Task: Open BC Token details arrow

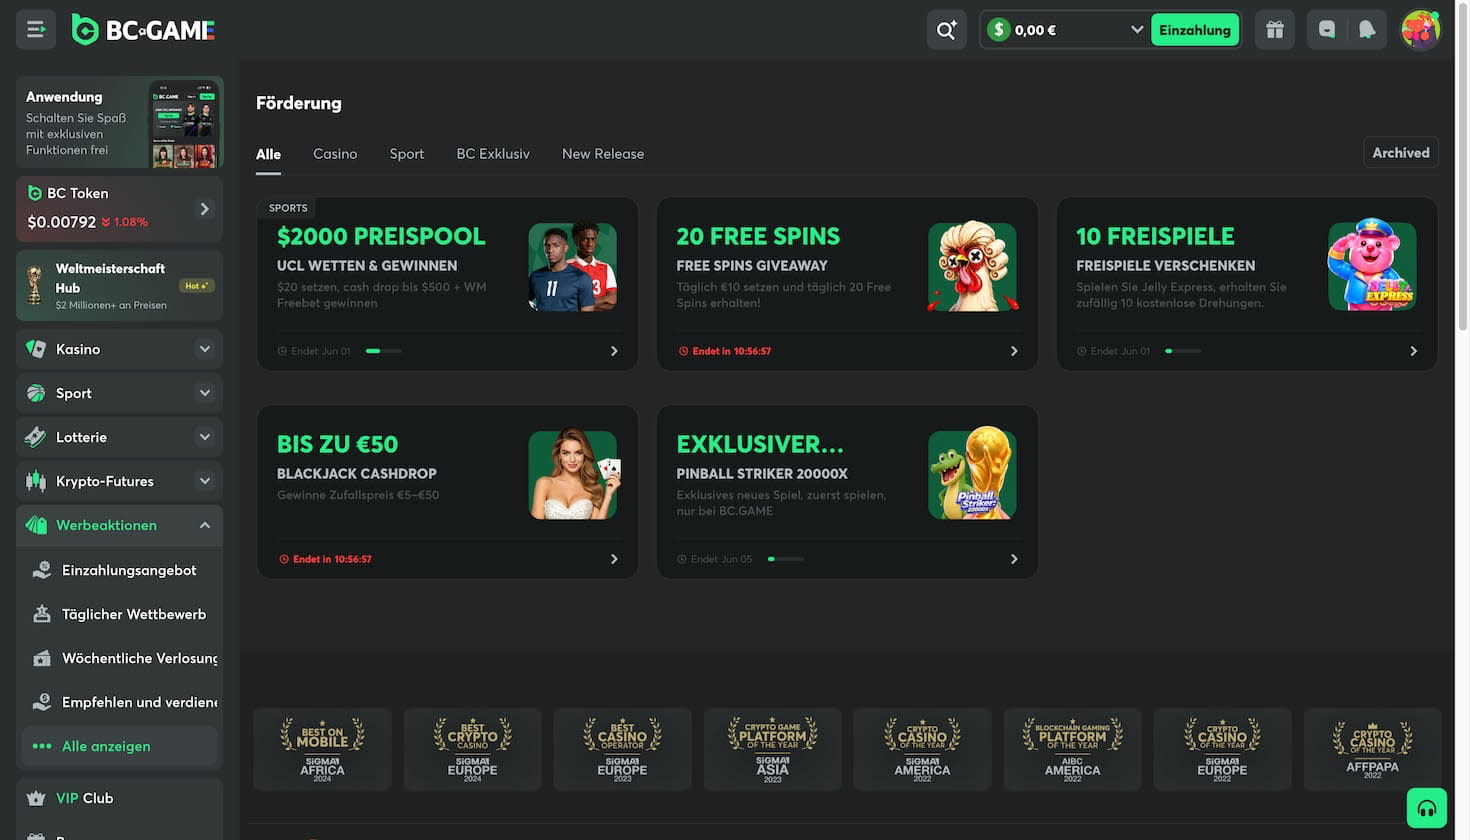Action: [204, 209]
